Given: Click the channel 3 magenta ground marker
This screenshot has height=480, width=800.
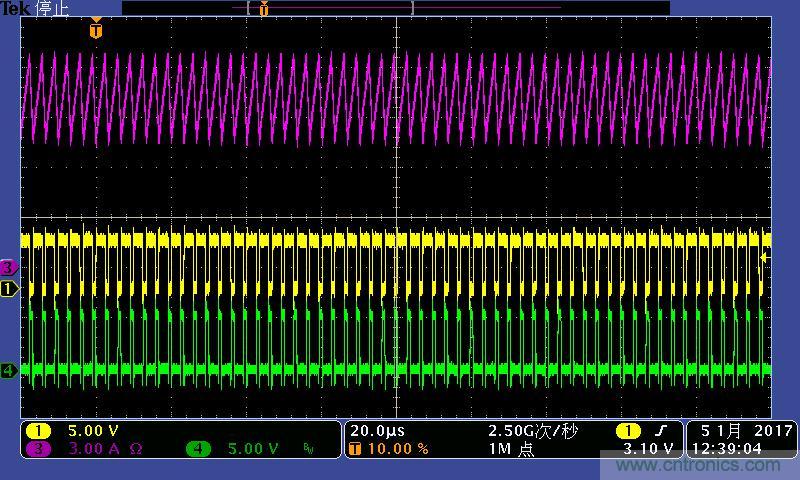Looking at the screenshot, I should click(x=9, y=267).
